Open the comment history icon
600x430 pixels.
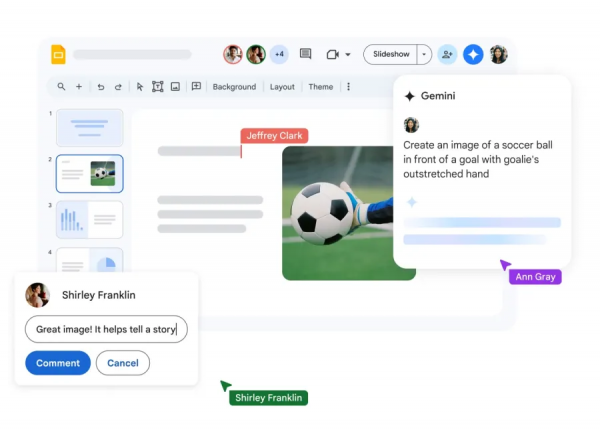(306, 54)
